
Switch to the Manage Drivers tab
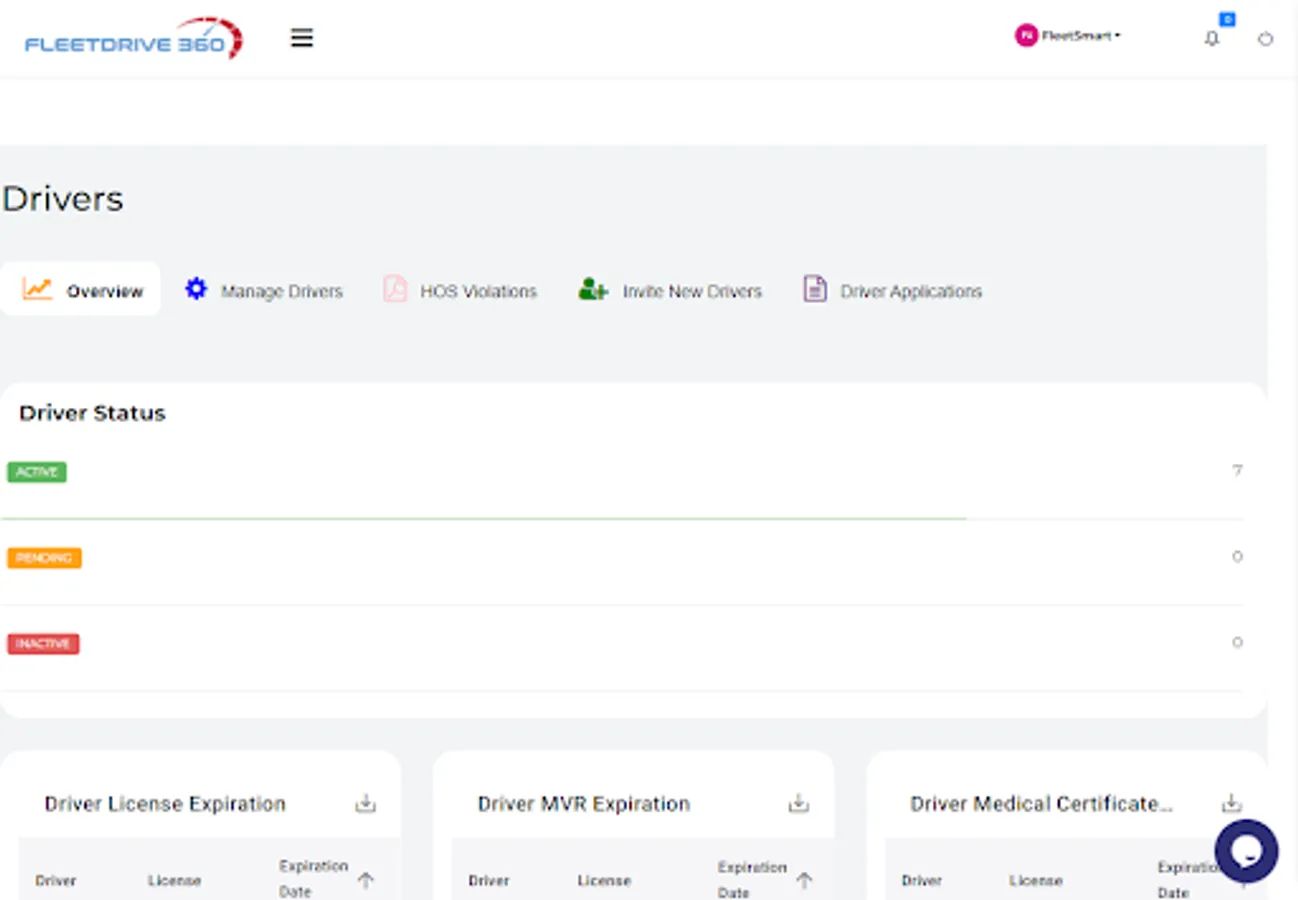pos(283,290)
